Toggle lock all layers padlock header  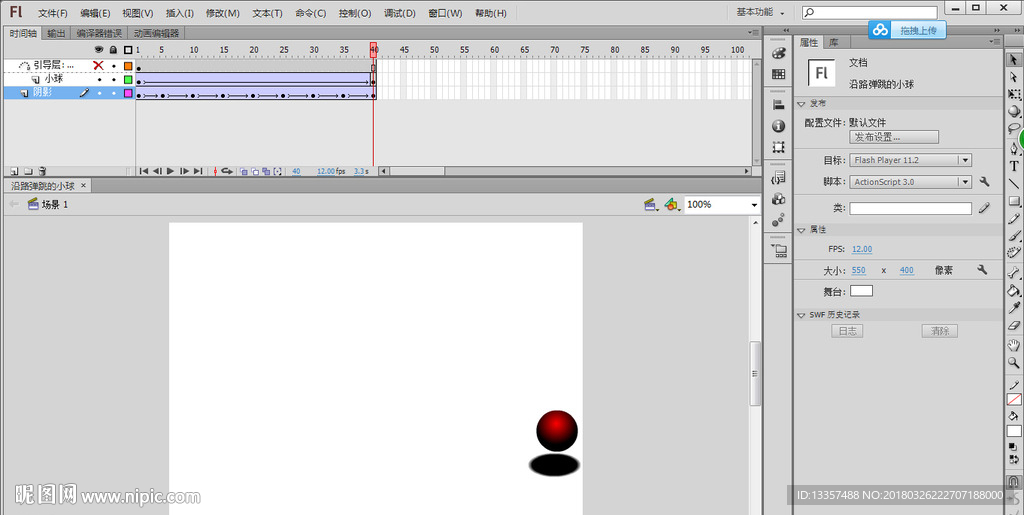113,50
